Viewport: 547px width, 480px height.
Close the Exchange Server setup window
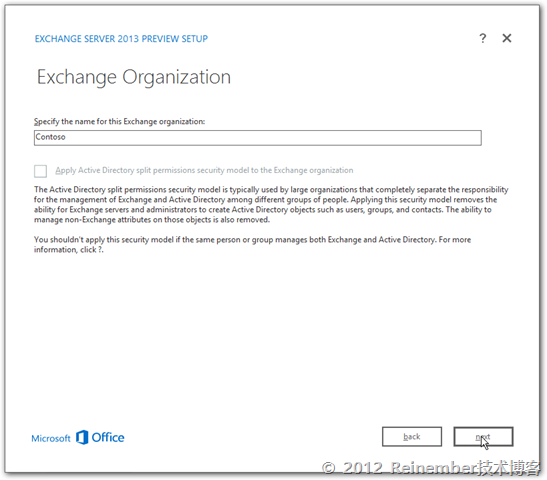[x=507, y=38]
